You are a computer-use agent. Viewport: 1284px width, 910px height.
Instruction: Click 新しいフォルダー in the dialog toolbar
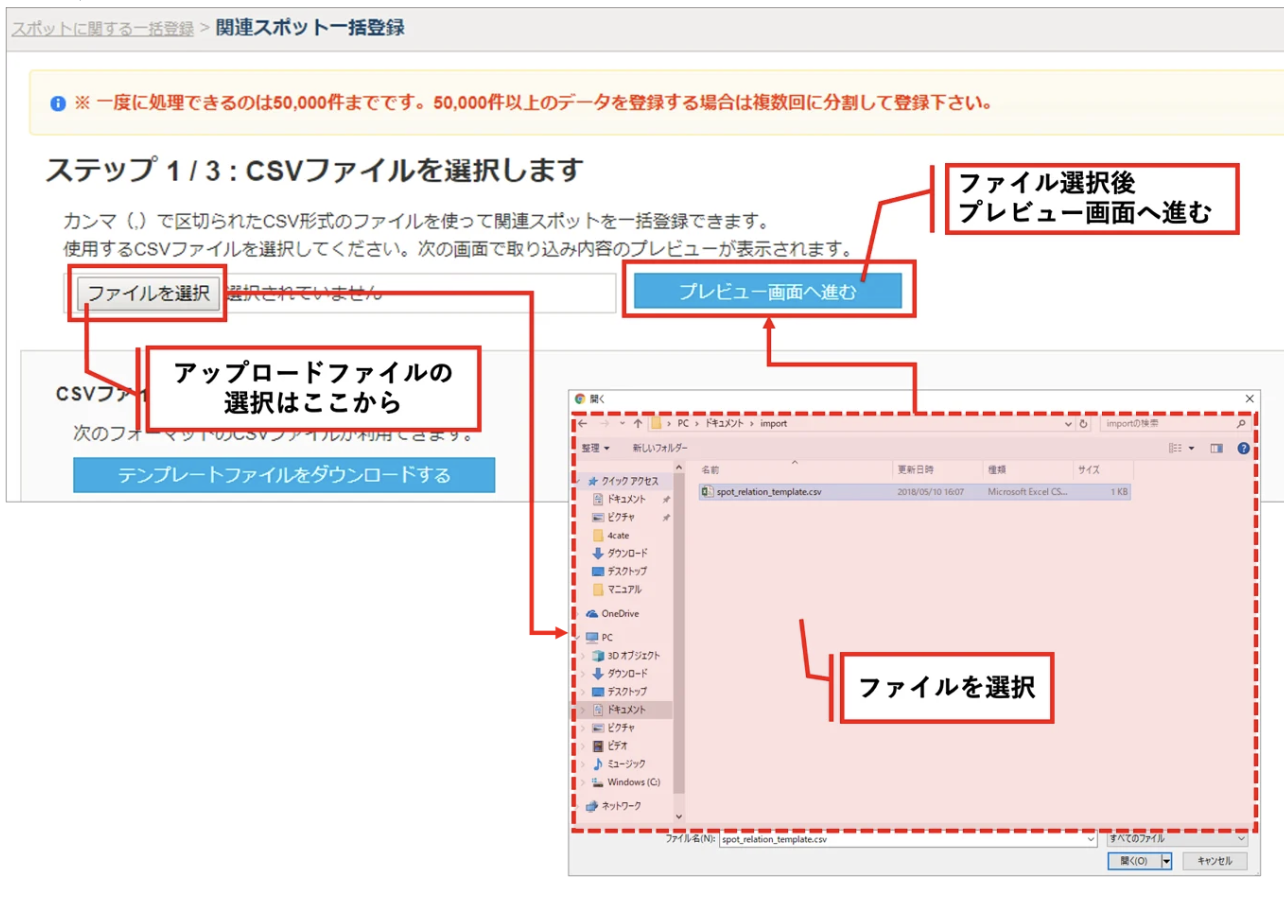click(660, 448)
